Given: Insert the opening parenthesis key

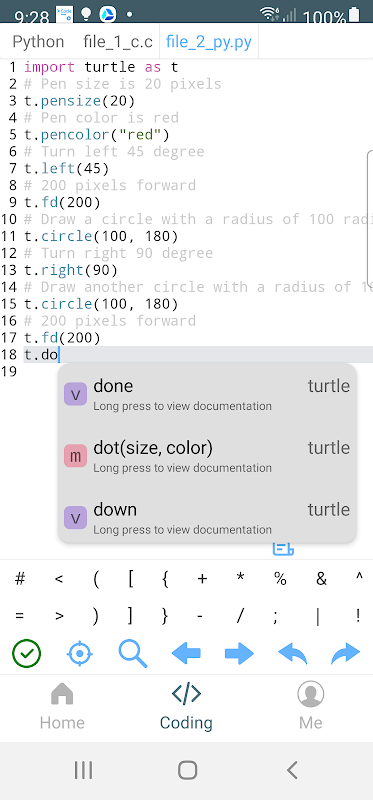Looking at the screenshot, I should coord(96,579).
